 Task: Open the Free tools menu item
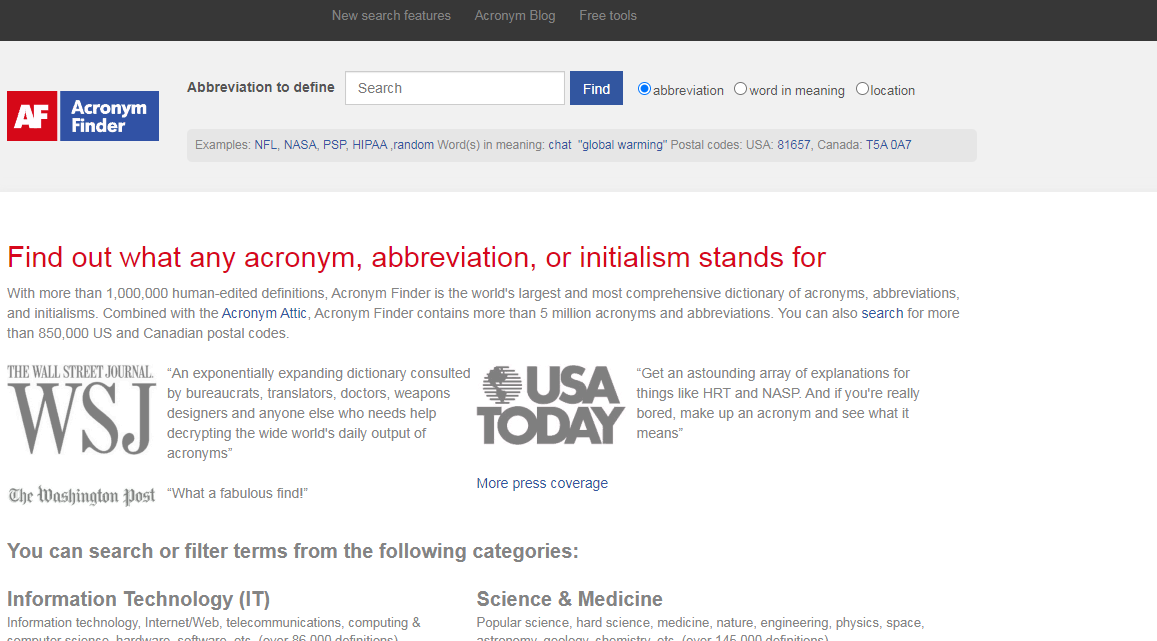click(x=608, y=15)
